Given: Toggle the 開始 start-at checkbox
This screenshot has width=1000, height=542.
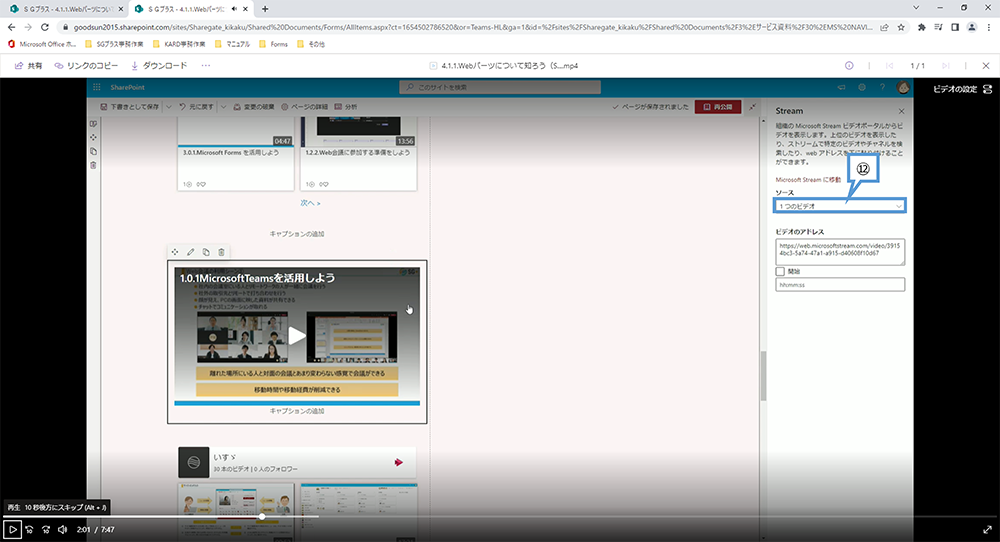Looking at the screenshot, I should (780, 272).
